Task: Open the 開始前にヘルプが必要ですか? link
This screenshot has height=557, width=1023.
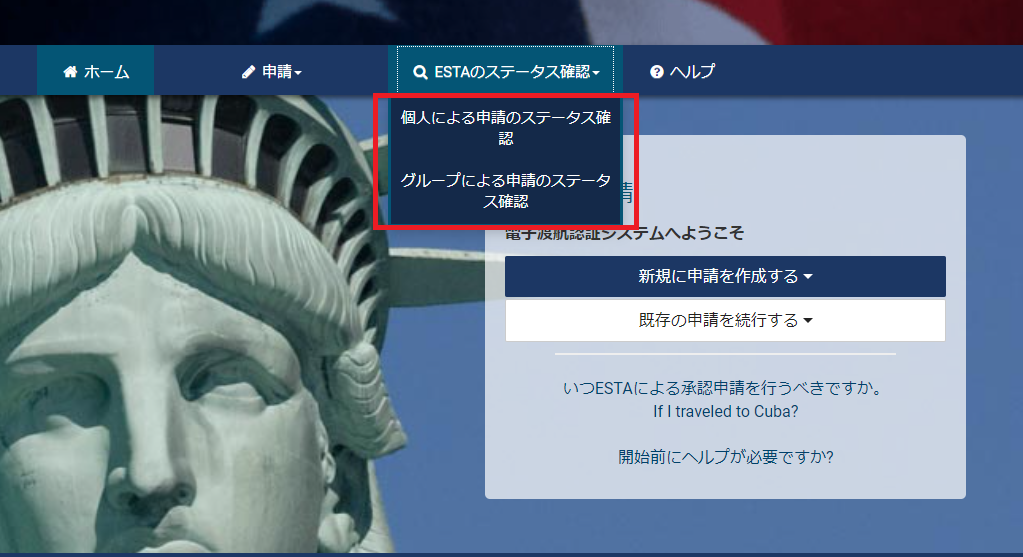Action: [725, 457]
